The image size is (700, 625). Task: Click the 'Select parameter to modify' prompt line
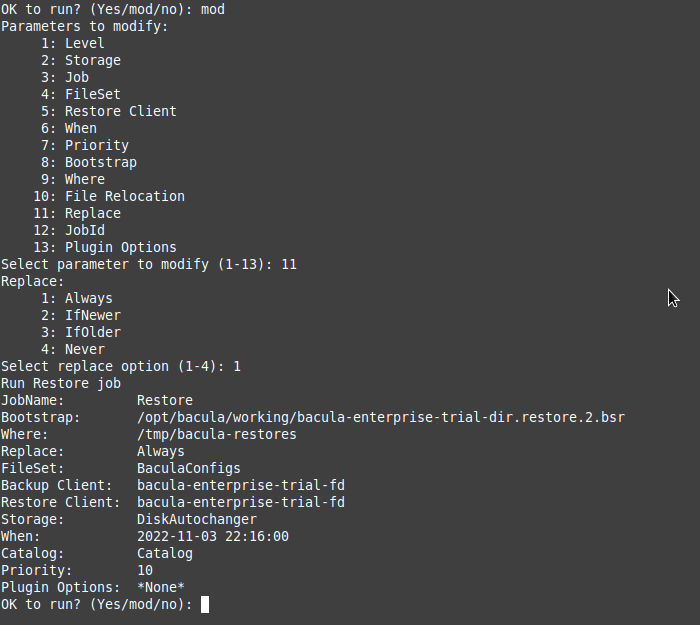pyautogui.click(x=149, y=264)
